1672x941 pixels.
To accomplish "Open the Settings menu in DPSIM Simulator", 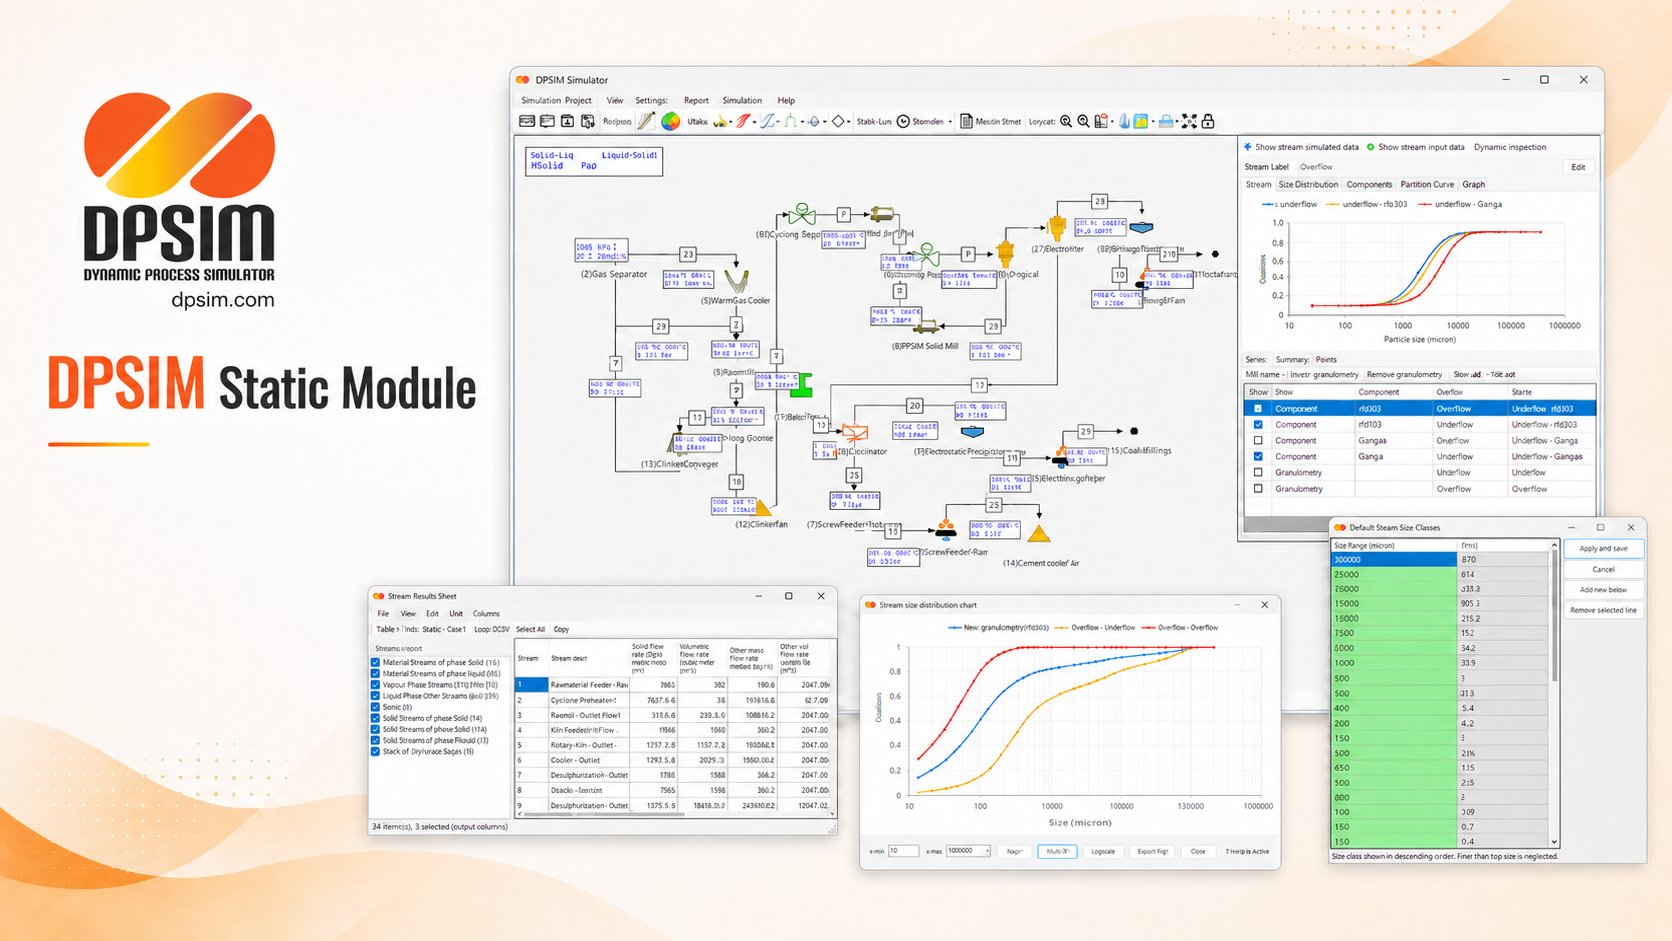I will point(651,100).
